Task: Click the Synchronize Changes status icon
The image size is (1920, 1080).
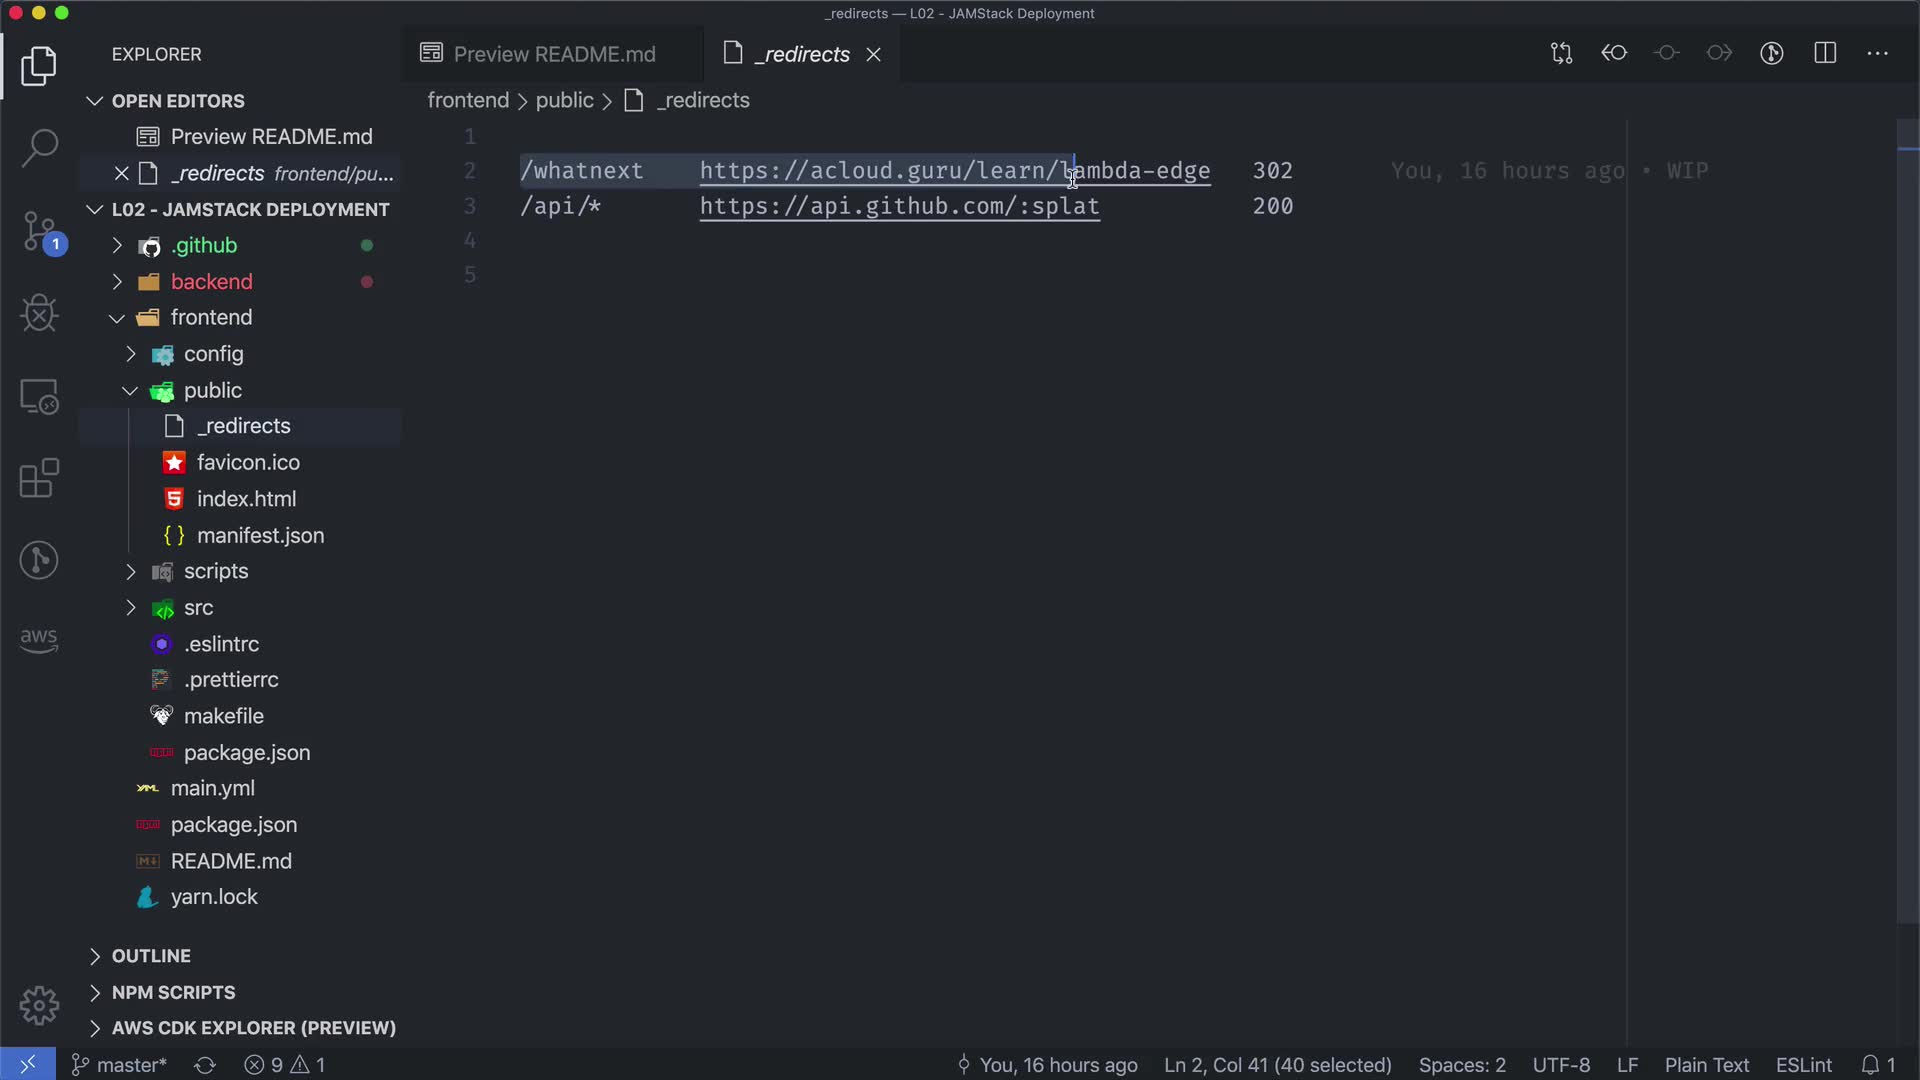Action: coord(205,1065)
